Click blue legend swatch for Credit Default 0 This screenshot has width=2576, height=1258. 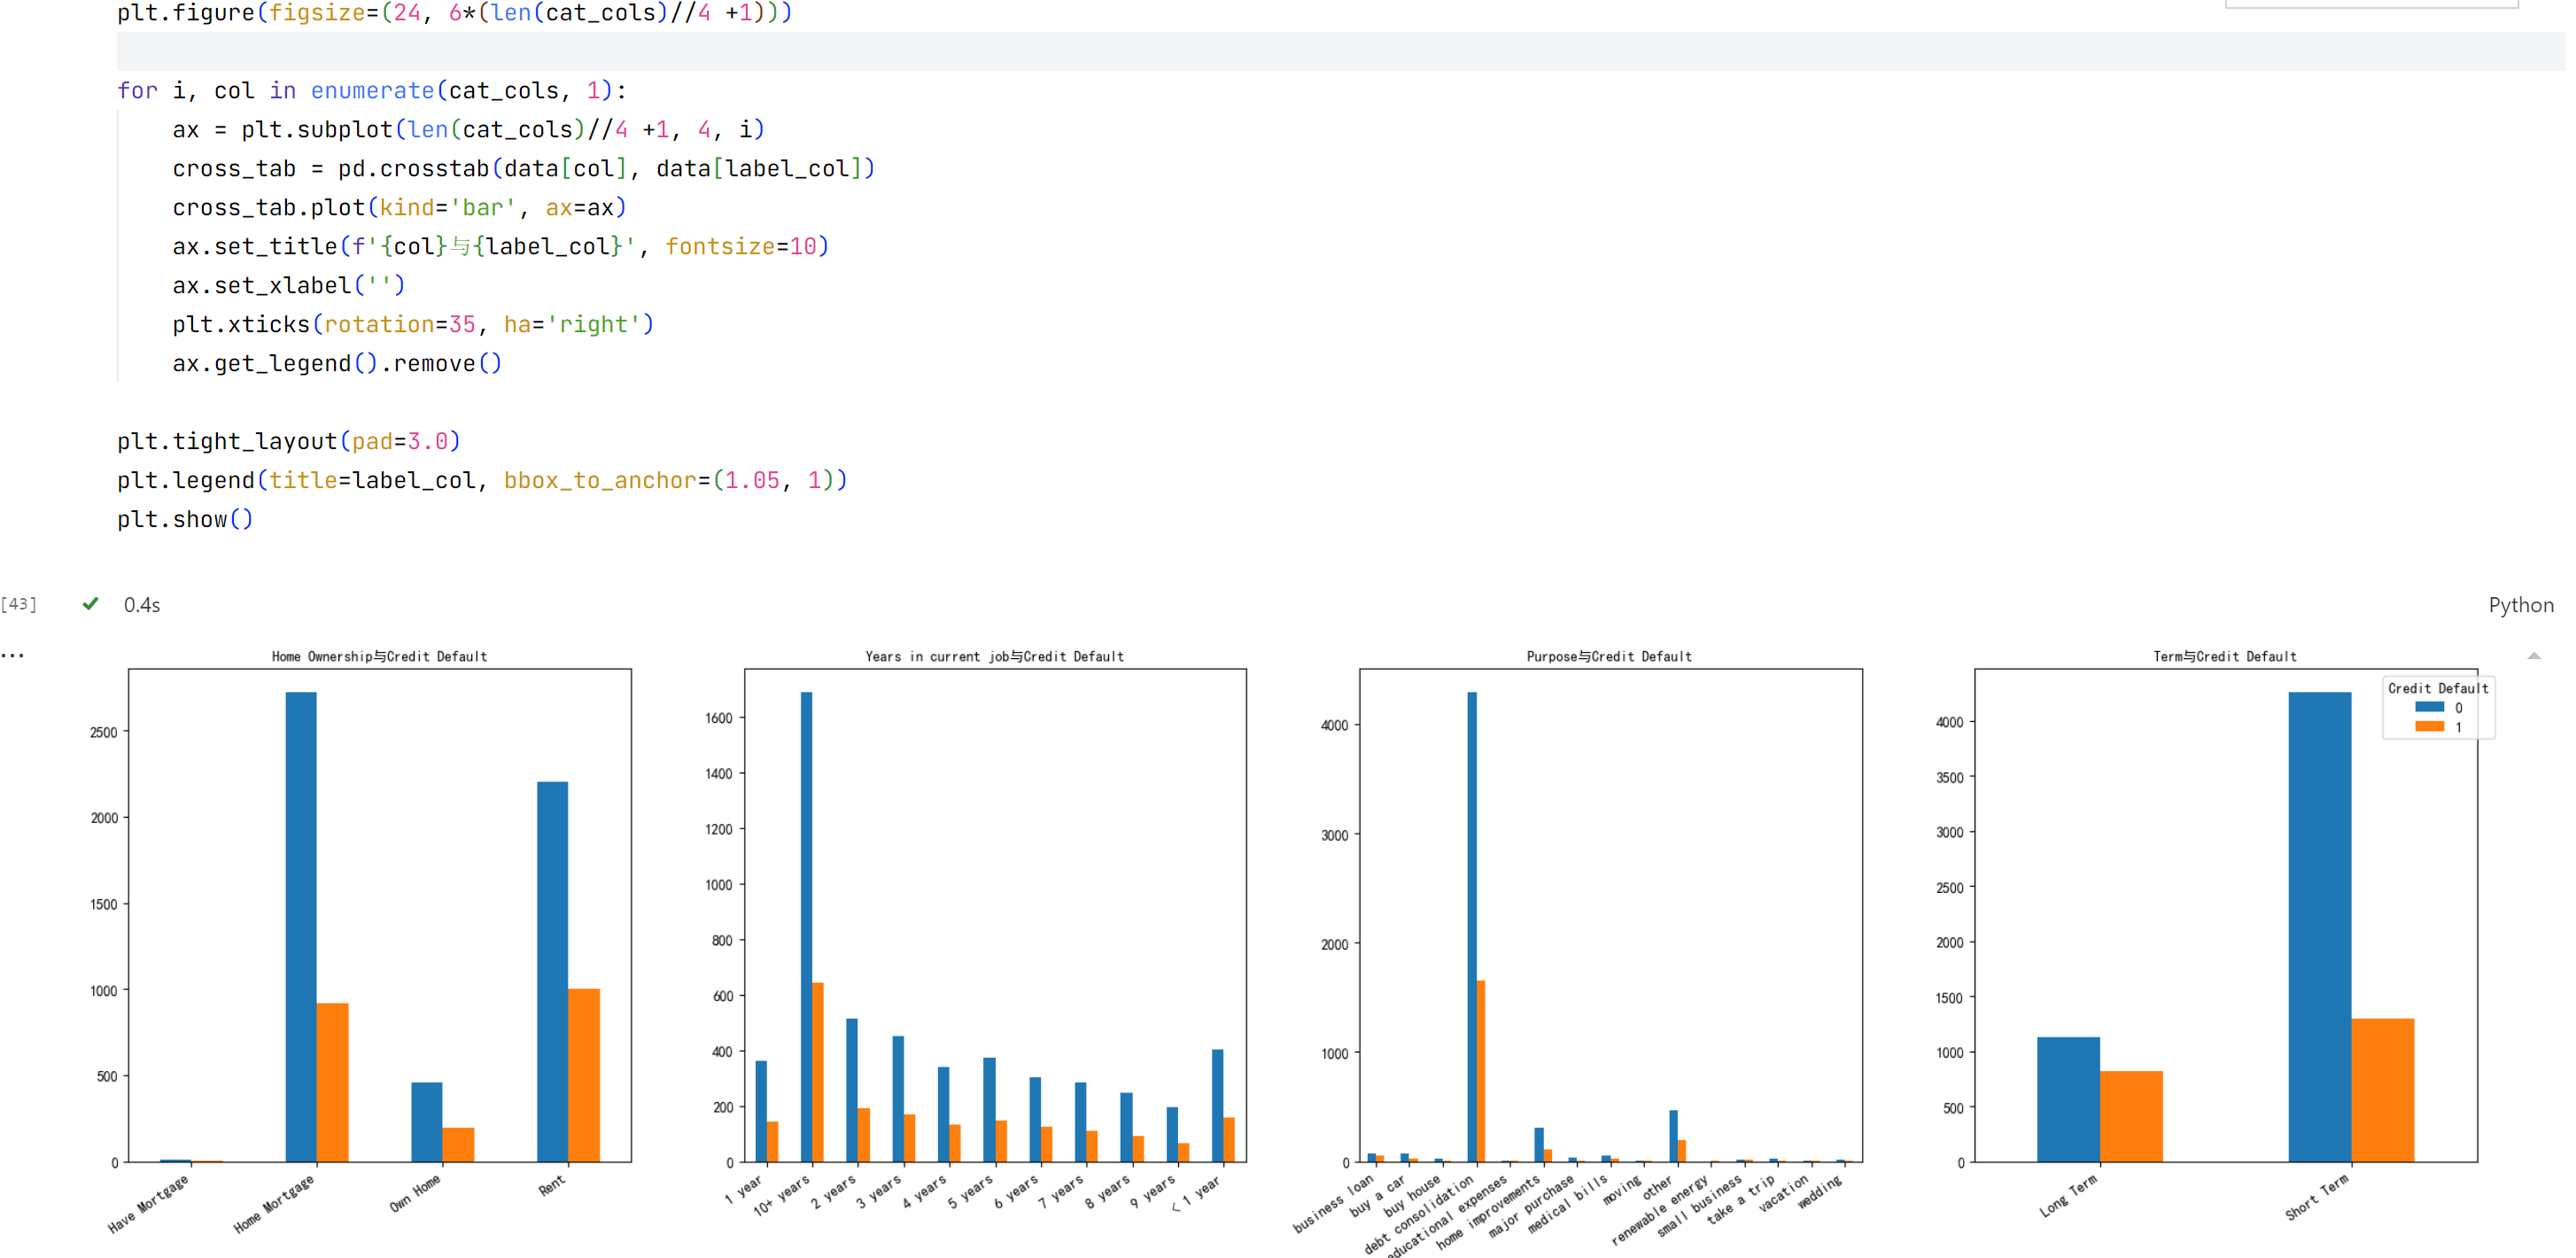[x=2428, y=707]
